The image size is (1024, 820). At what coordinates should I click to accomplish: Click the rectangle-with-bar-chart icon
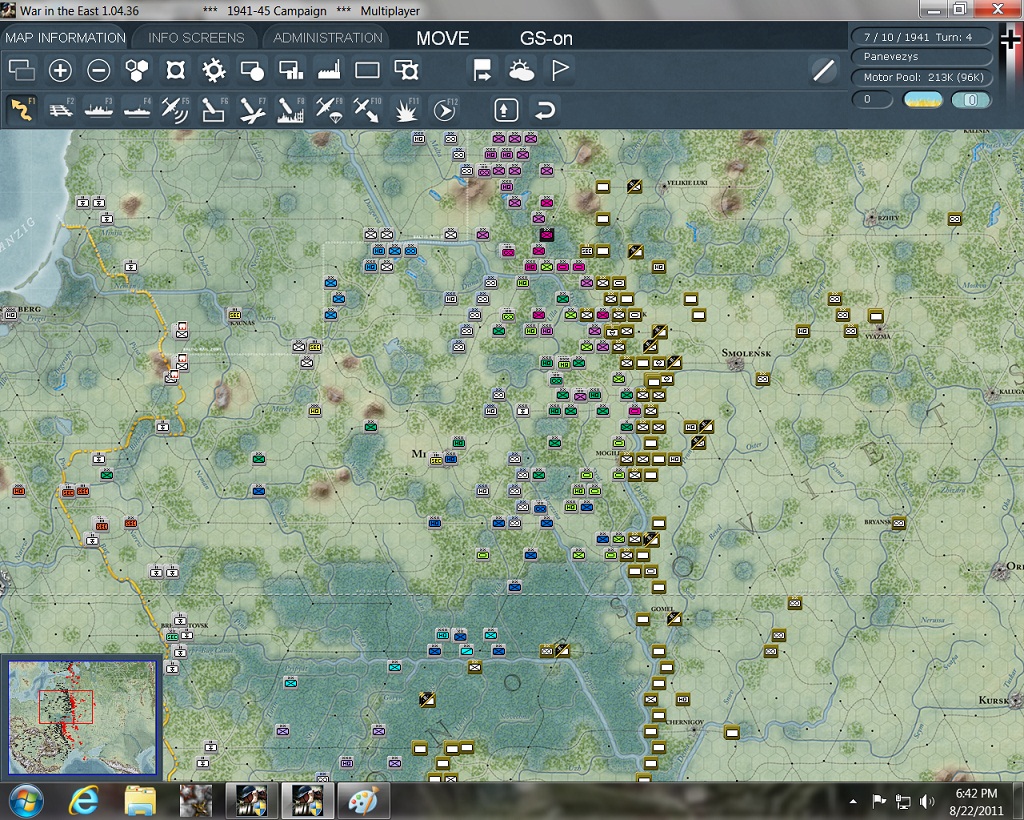[291, 70]
